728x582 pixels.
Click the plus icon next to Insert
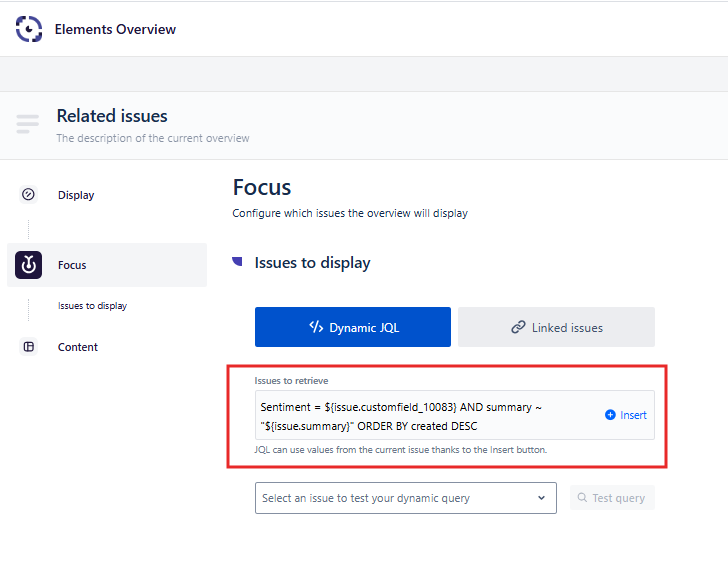point(610,415)
